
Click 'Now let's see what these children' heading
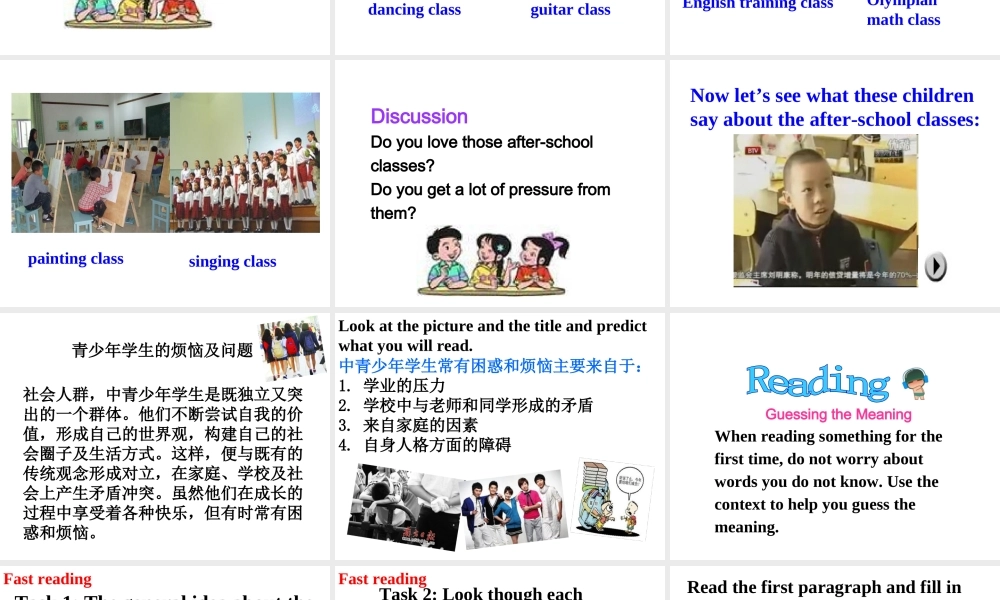(832, 96)
